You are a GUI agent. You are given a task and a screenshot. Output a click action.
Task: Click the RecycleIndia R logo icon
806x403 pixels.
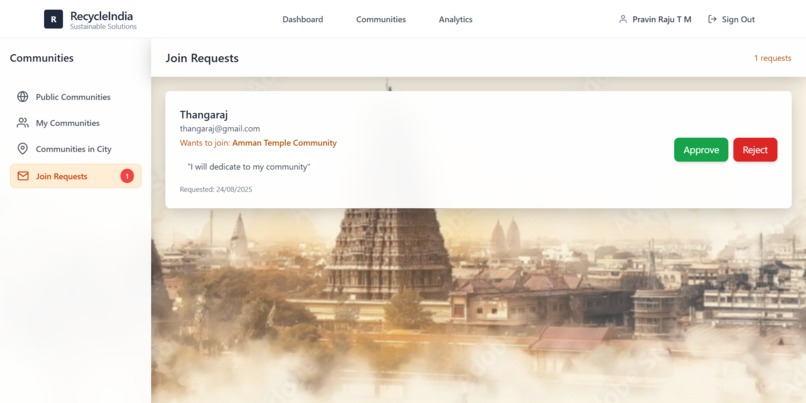pos(53,19)
